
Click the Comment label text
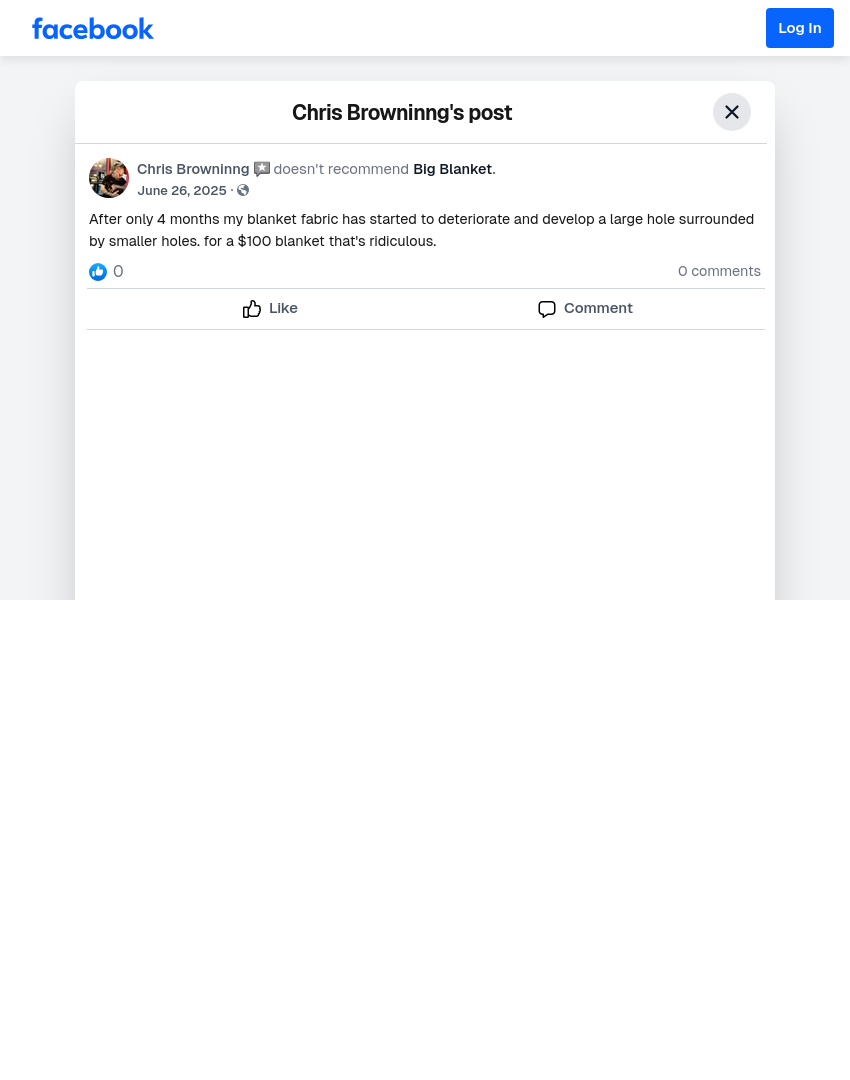(x=598, y=309)
